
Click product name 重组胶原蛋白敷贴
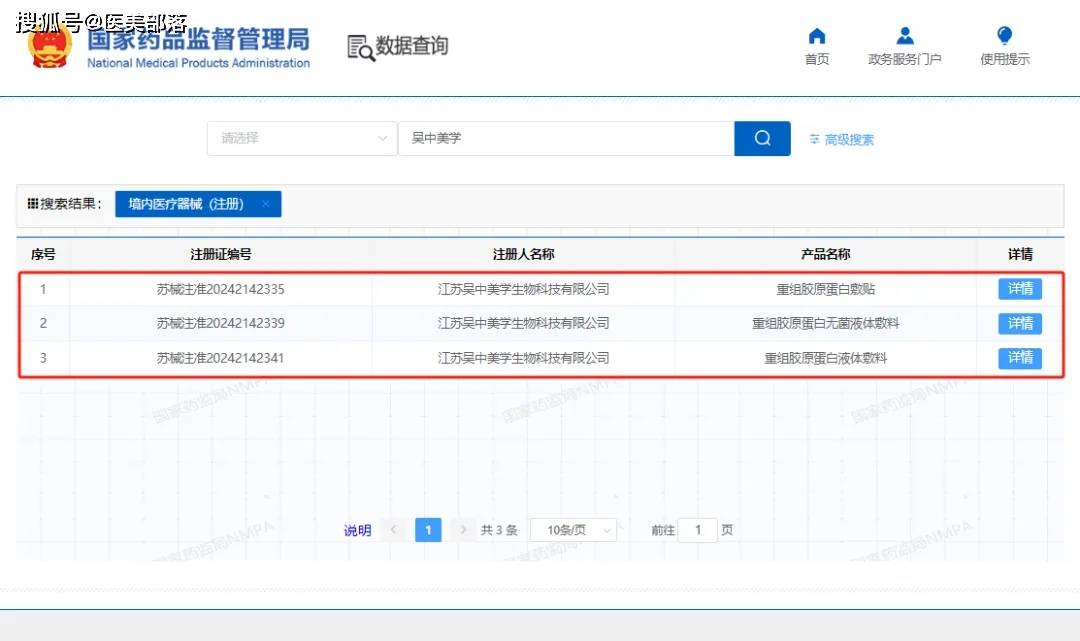point(826,289)
